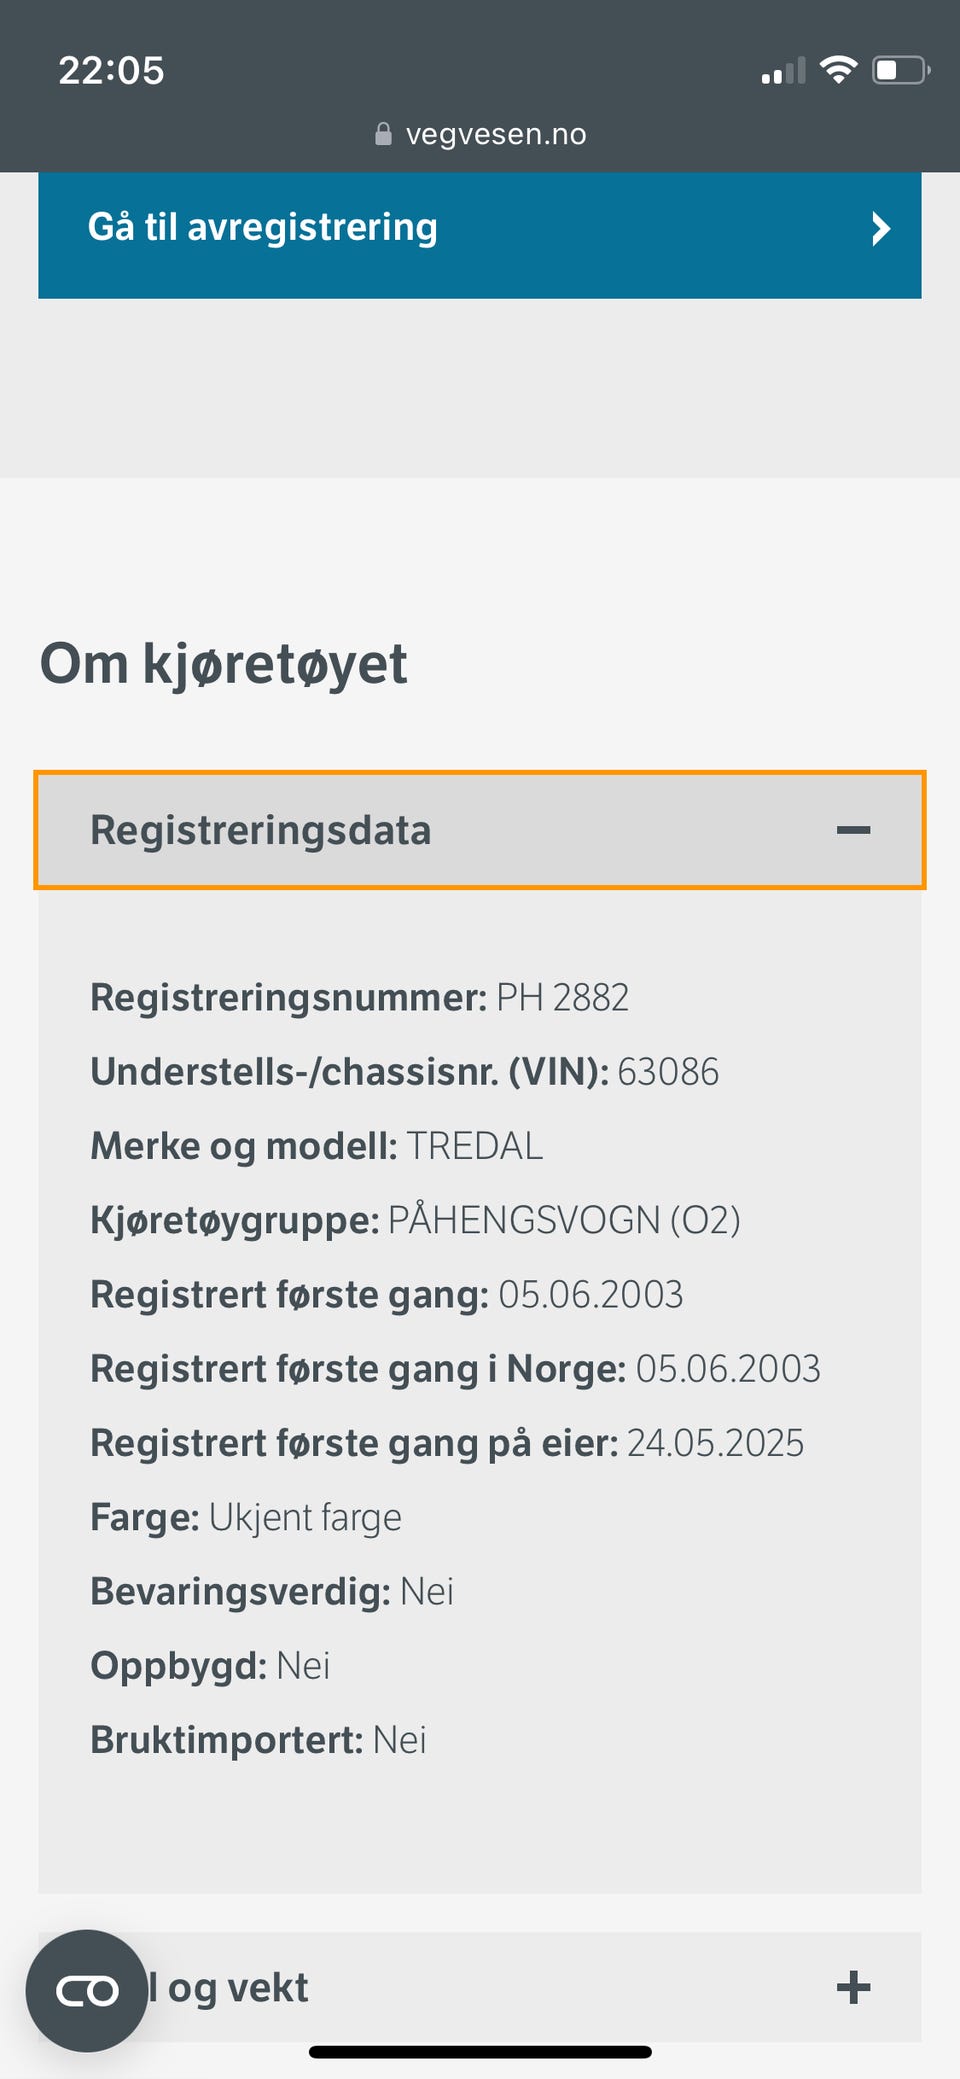Tap the Kjøretøygruppe value PÅHENGSVOGN (O2)

click(x=564, y=1220)
